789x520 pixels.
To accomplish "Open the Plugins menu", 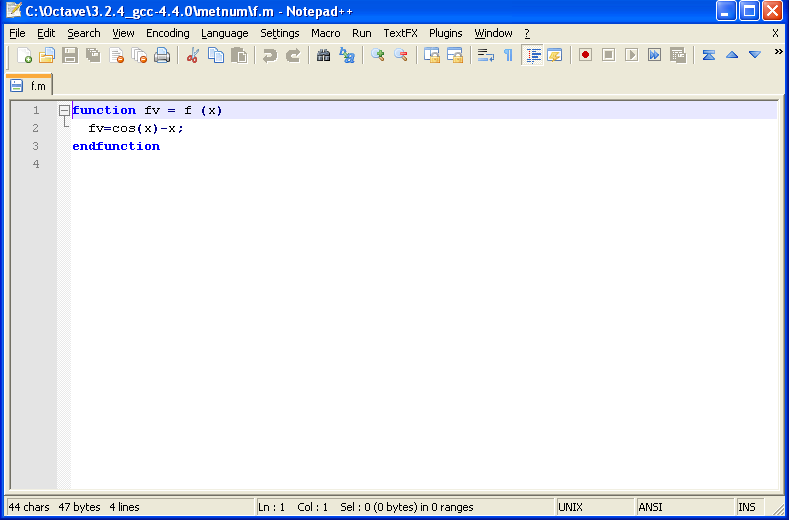I will pos(445,33).
